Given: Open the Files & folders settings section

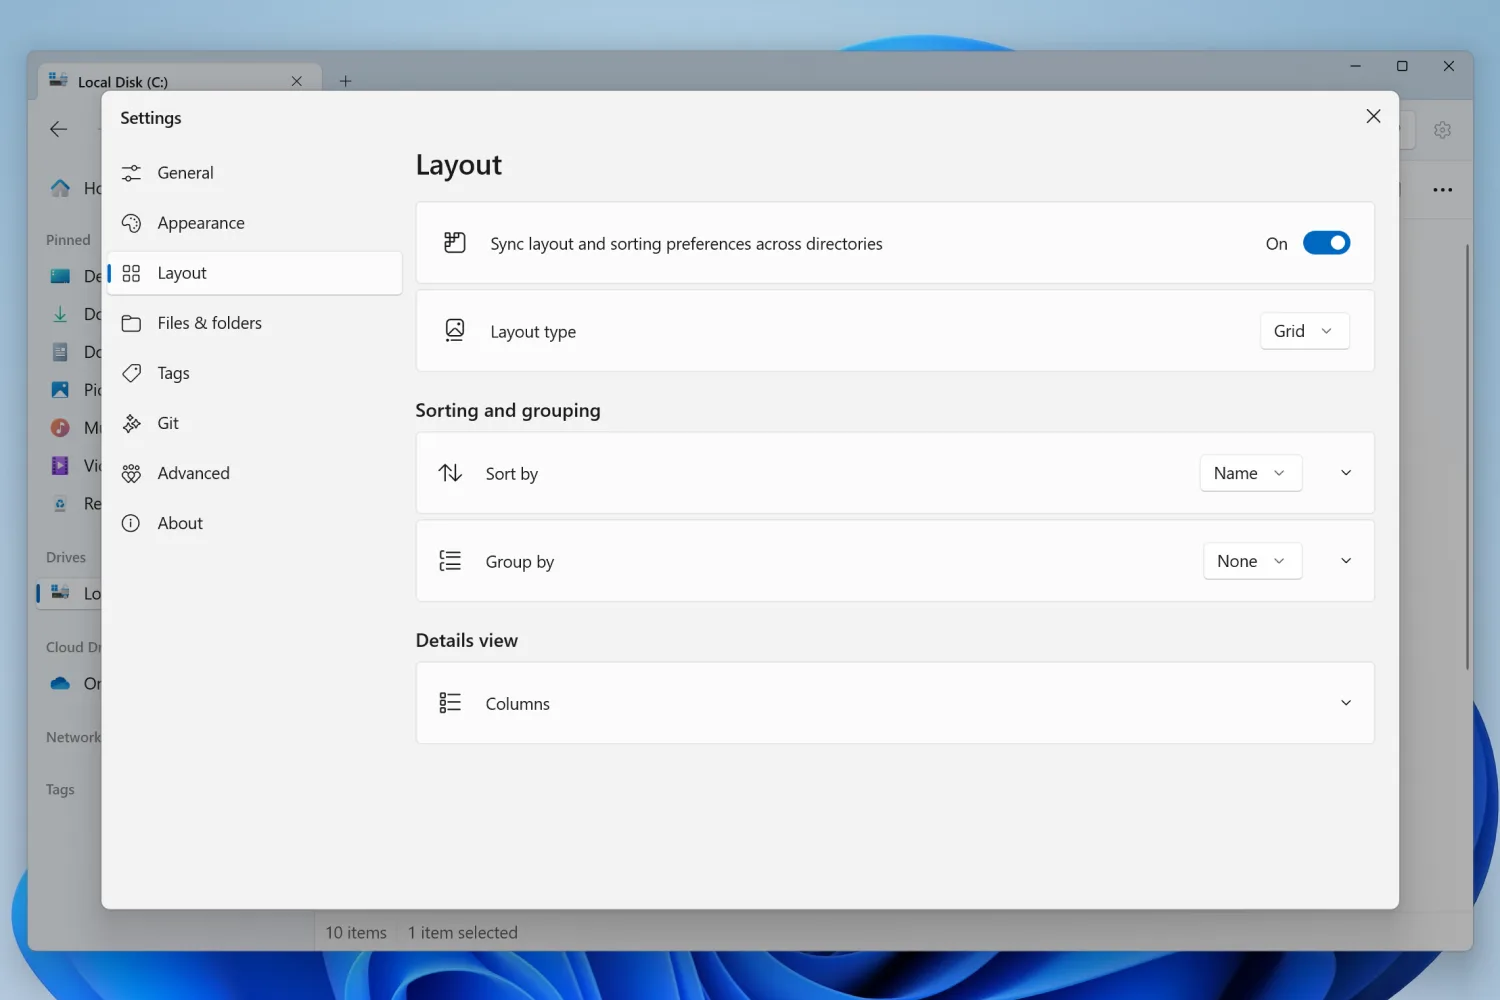Looking at the screenshot, I should point(209,322).
